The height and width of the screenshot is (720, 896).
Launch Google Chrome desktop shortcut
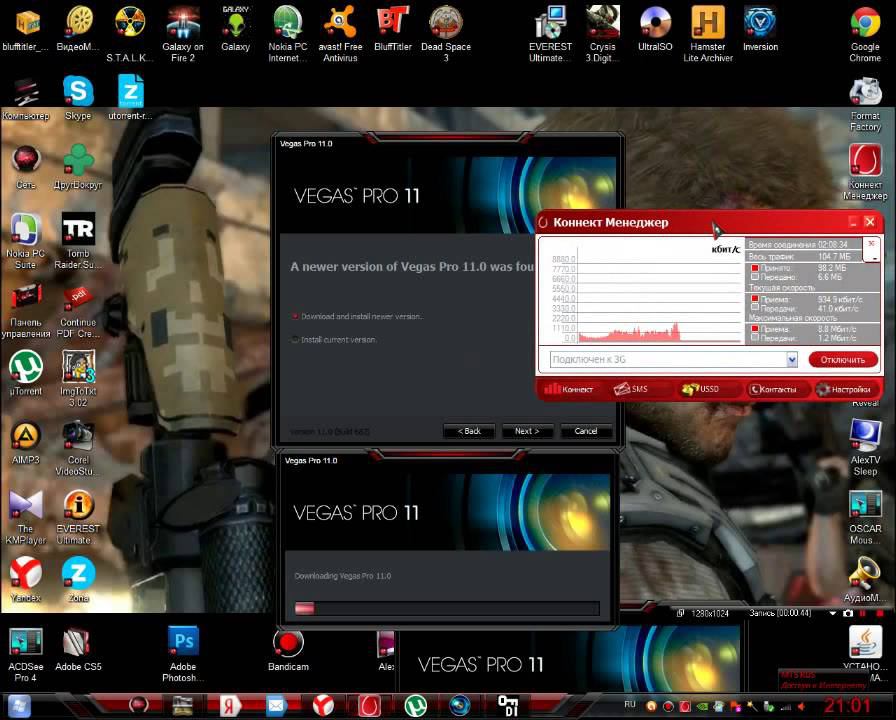pos(865,34)
